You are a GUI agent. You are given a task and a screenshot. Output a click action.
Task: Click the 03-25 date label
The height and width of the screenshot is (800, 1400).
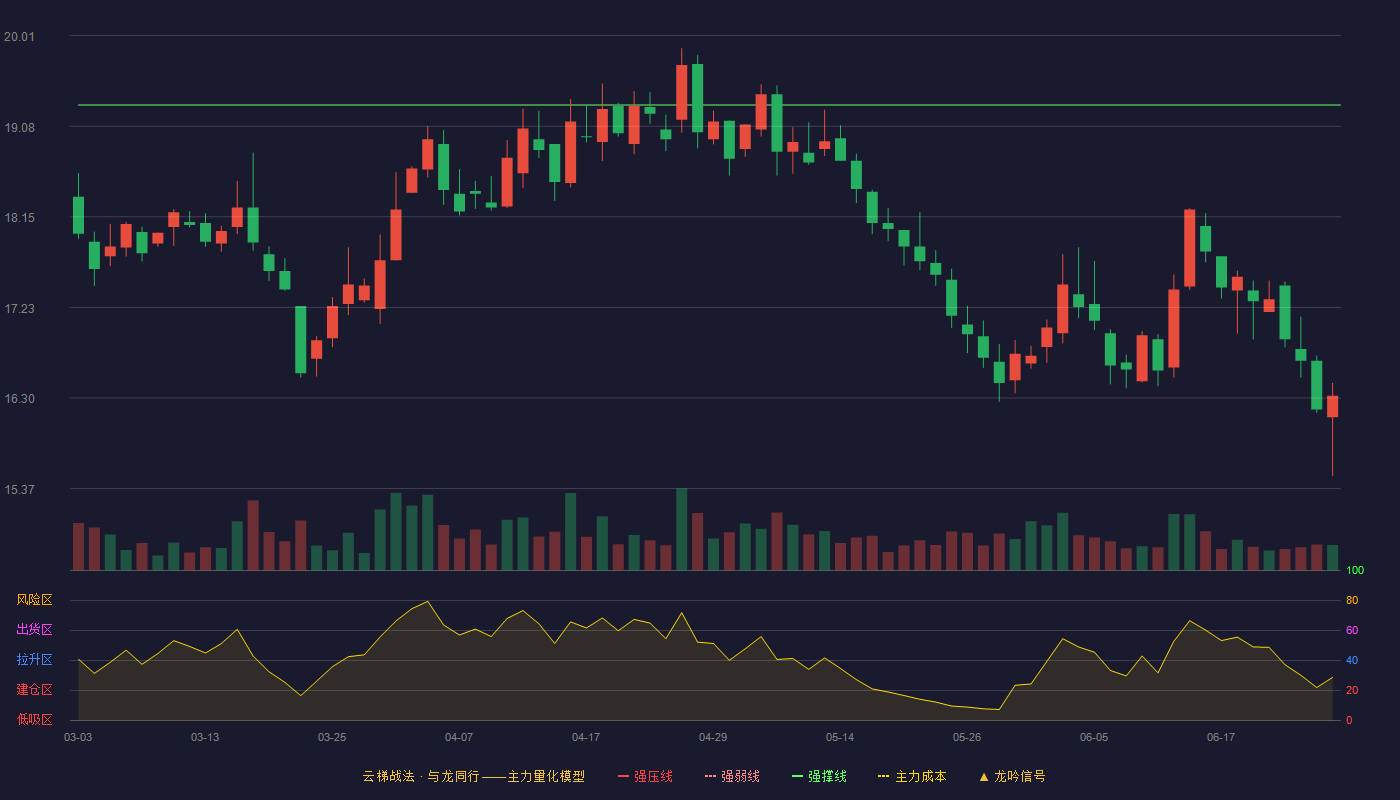point(332,737)
